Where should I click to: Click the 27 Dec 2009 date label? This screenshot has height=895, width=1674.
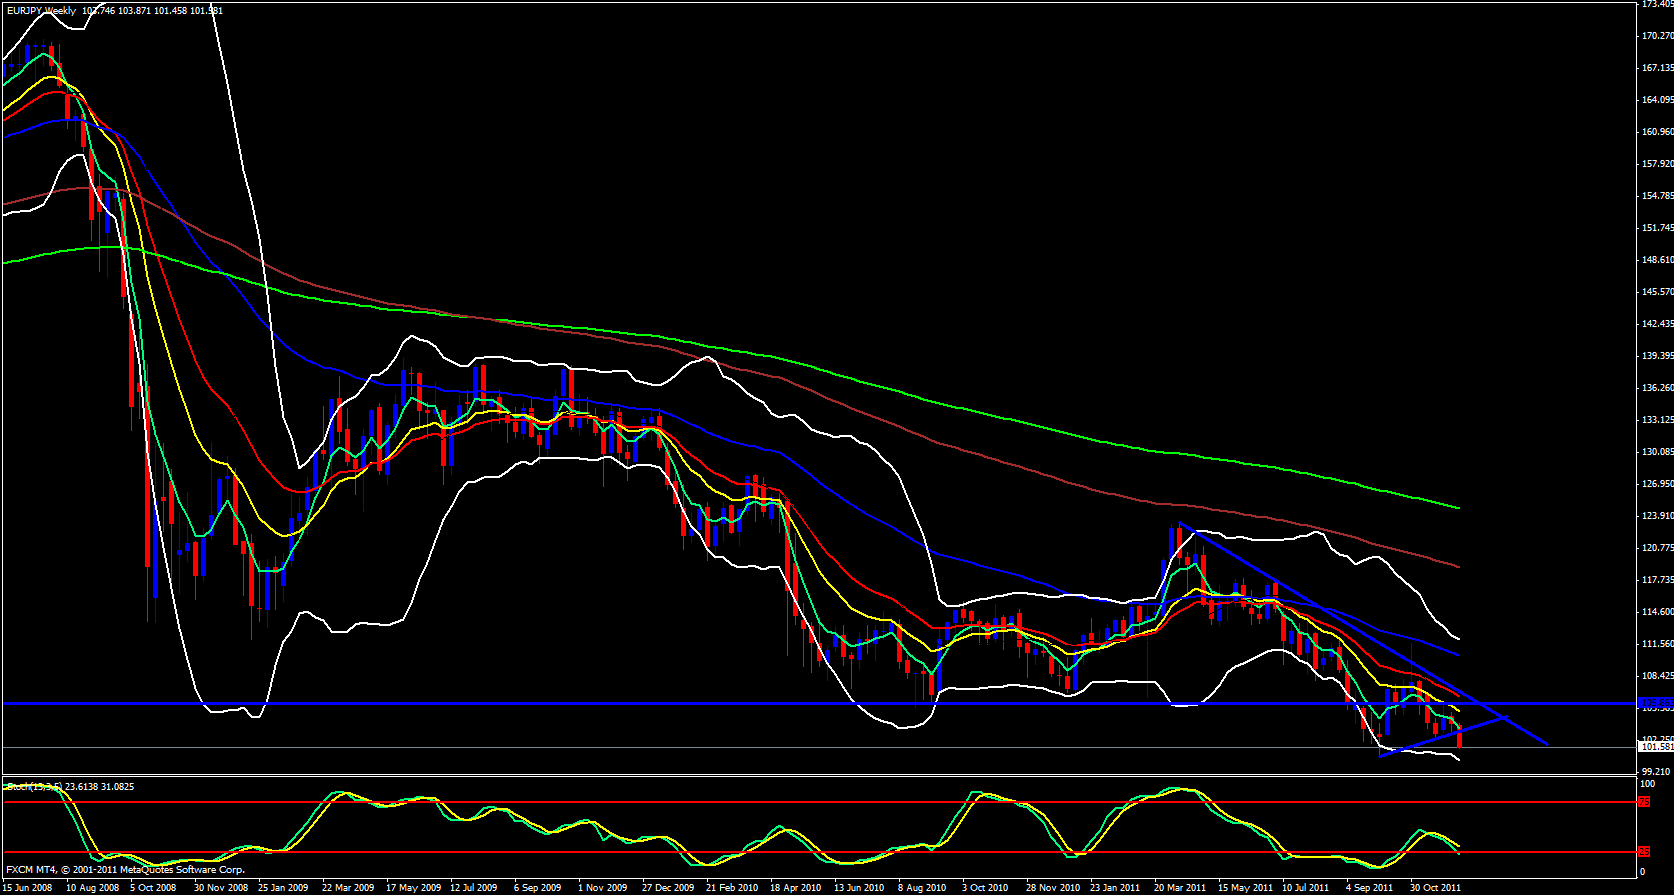click(x=667, y=887)
